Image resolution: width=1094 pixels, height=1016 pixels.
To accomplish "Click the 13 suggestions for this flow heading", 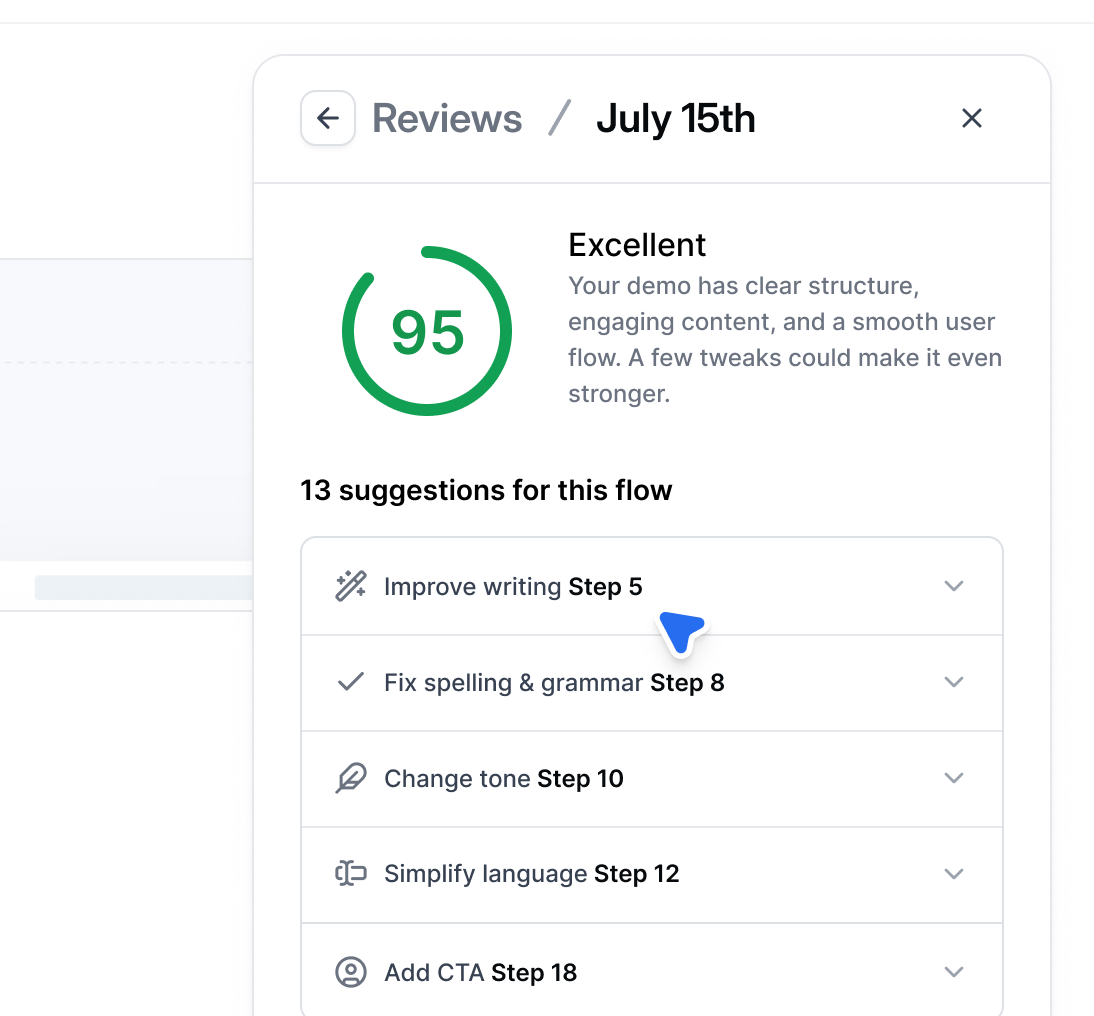I will click(486, 491).
